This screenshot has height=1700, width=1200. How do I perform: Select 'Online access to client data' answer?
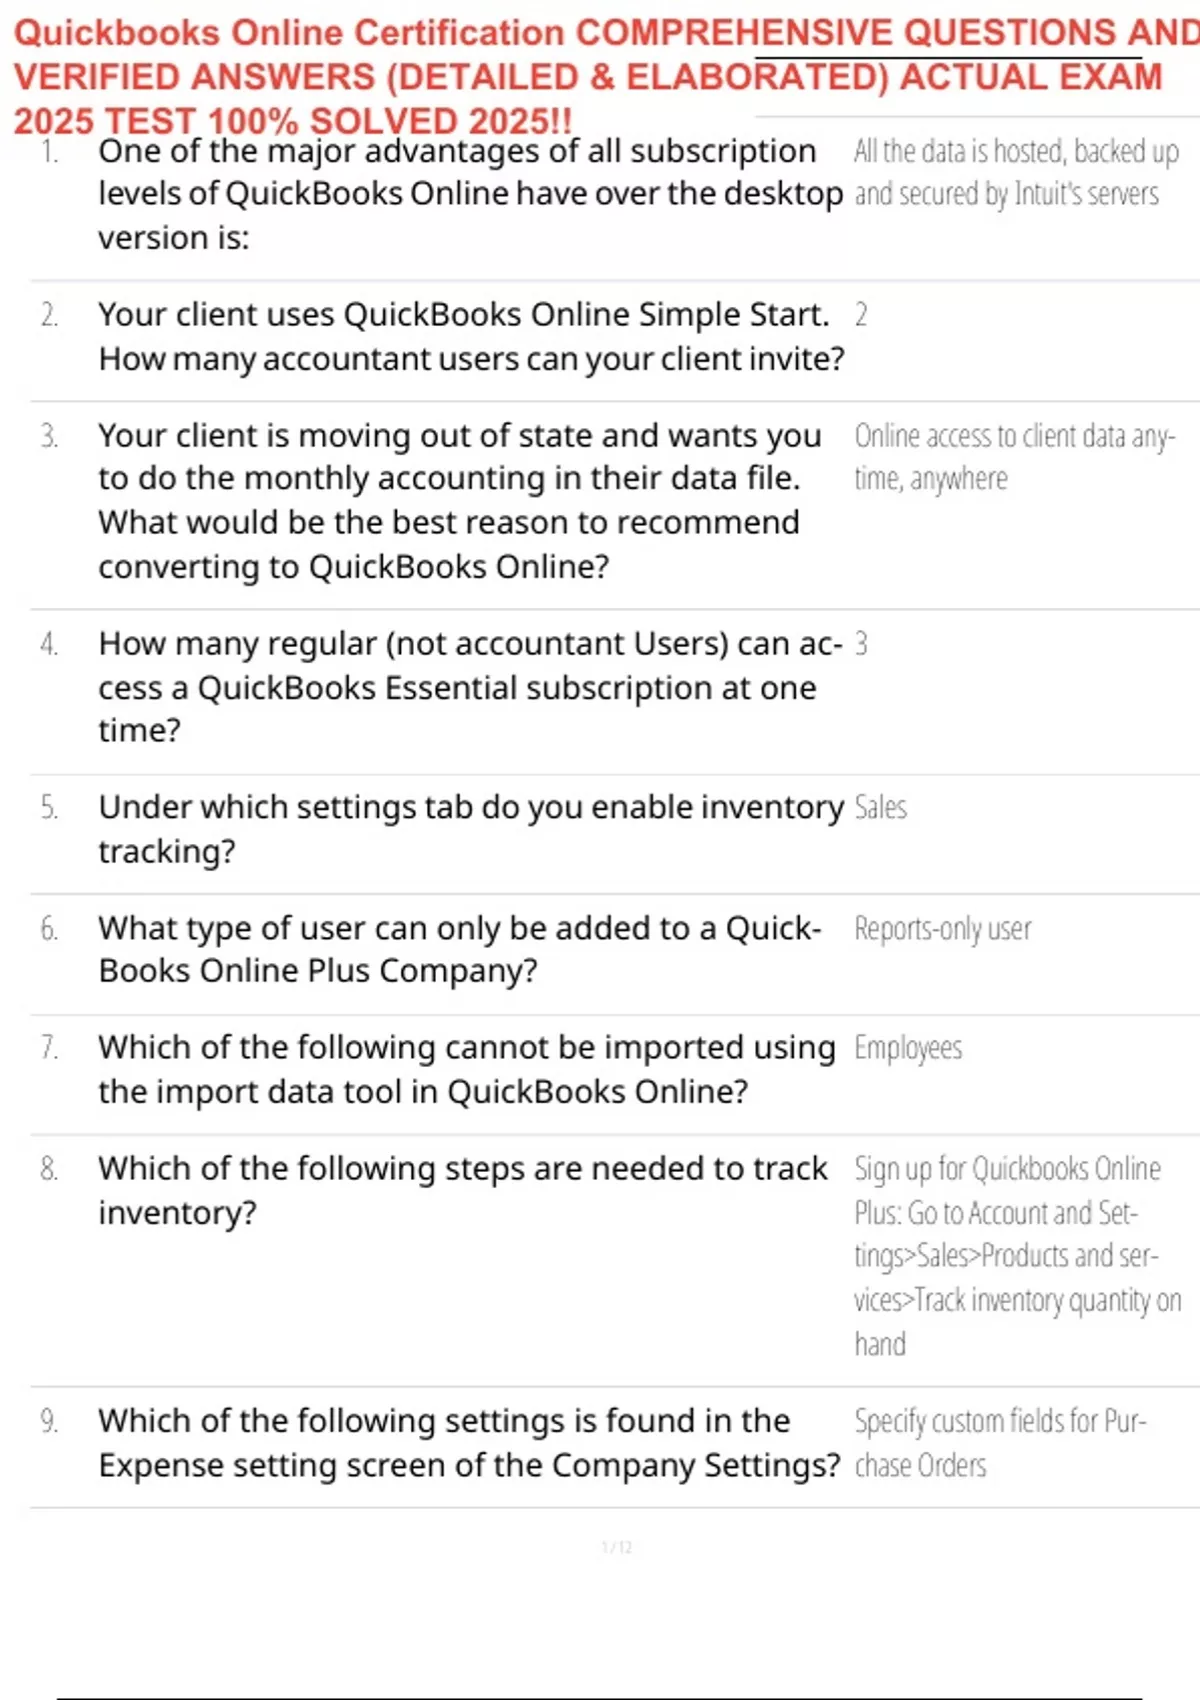pyautogui.click(x=1013, y=457)
